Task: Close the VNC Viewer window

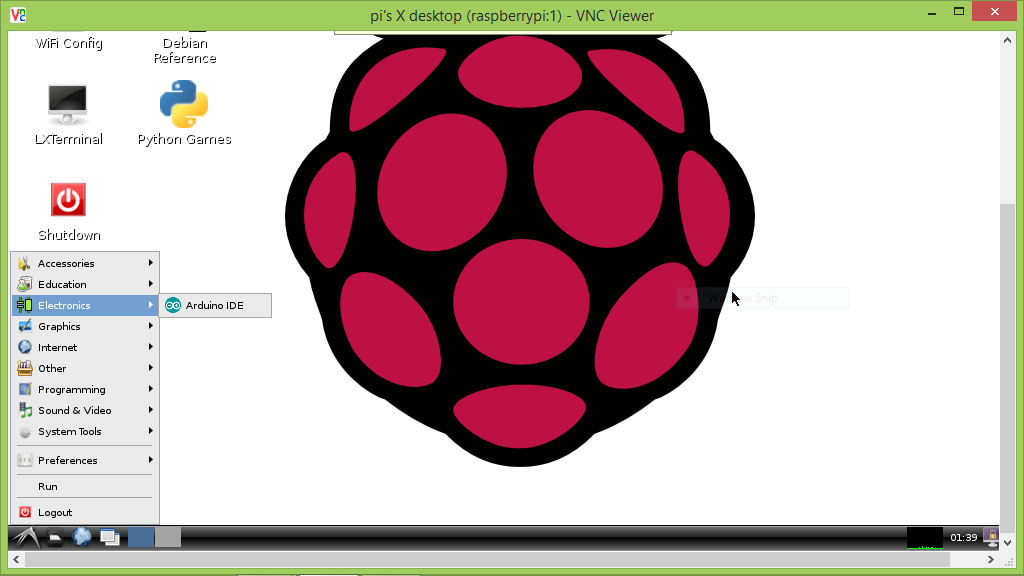Action: 995,12
